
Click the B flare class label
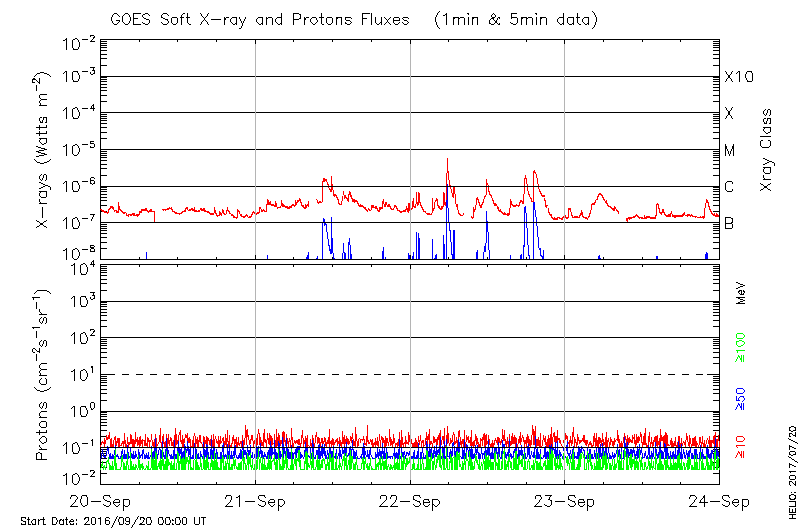click(x=729, y=223)
